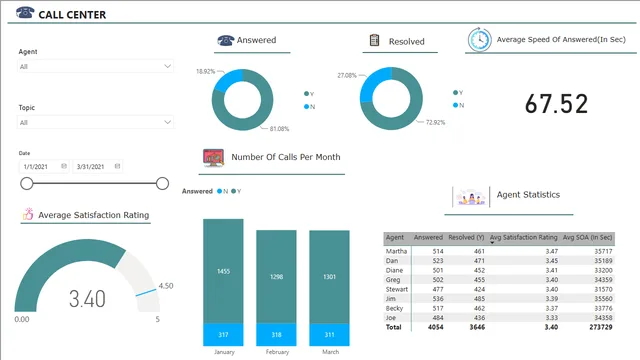Select Becky row in agent table
640x360 pixels.
point(499,308)
